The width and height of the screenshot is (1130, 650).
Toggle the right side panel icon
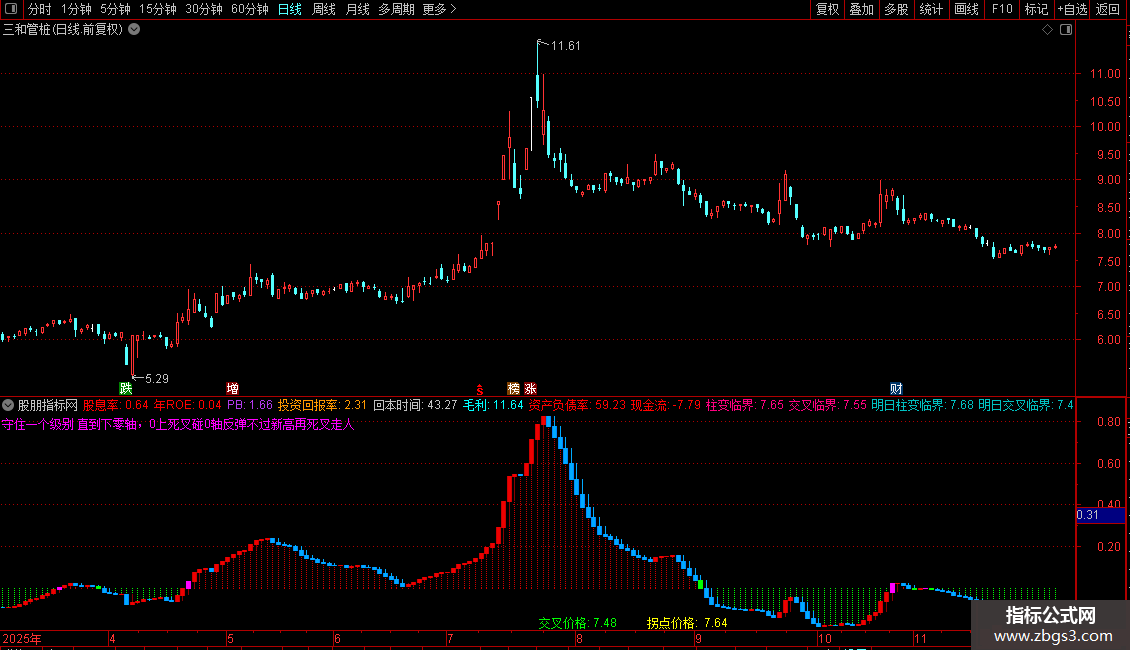[x=1066, y=30]
